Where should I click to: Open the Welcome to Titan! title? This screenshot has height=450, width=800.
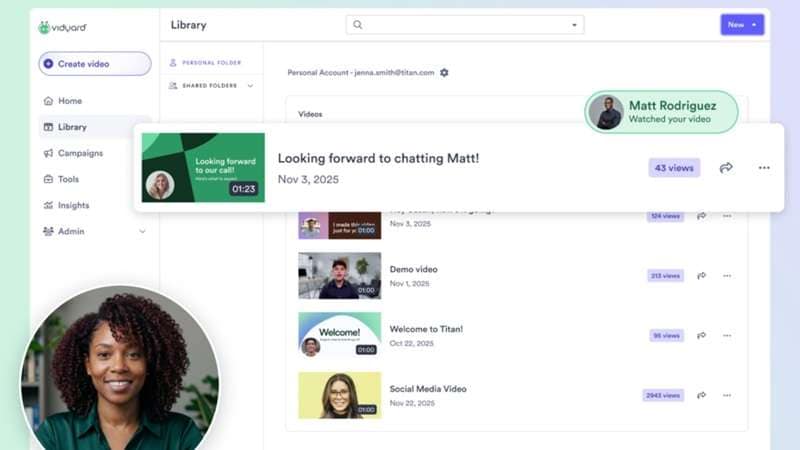point(426,329)
